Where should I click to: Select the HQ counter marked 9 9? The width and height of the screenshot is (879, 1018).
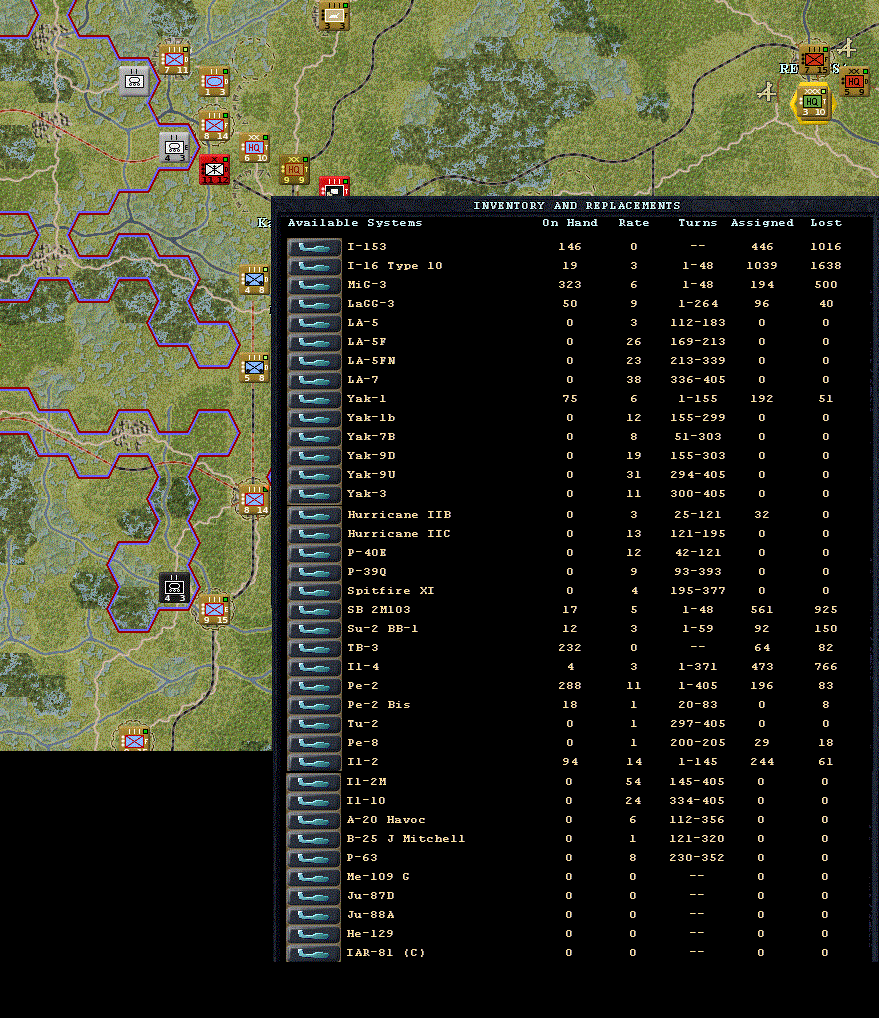click(294, 170)
